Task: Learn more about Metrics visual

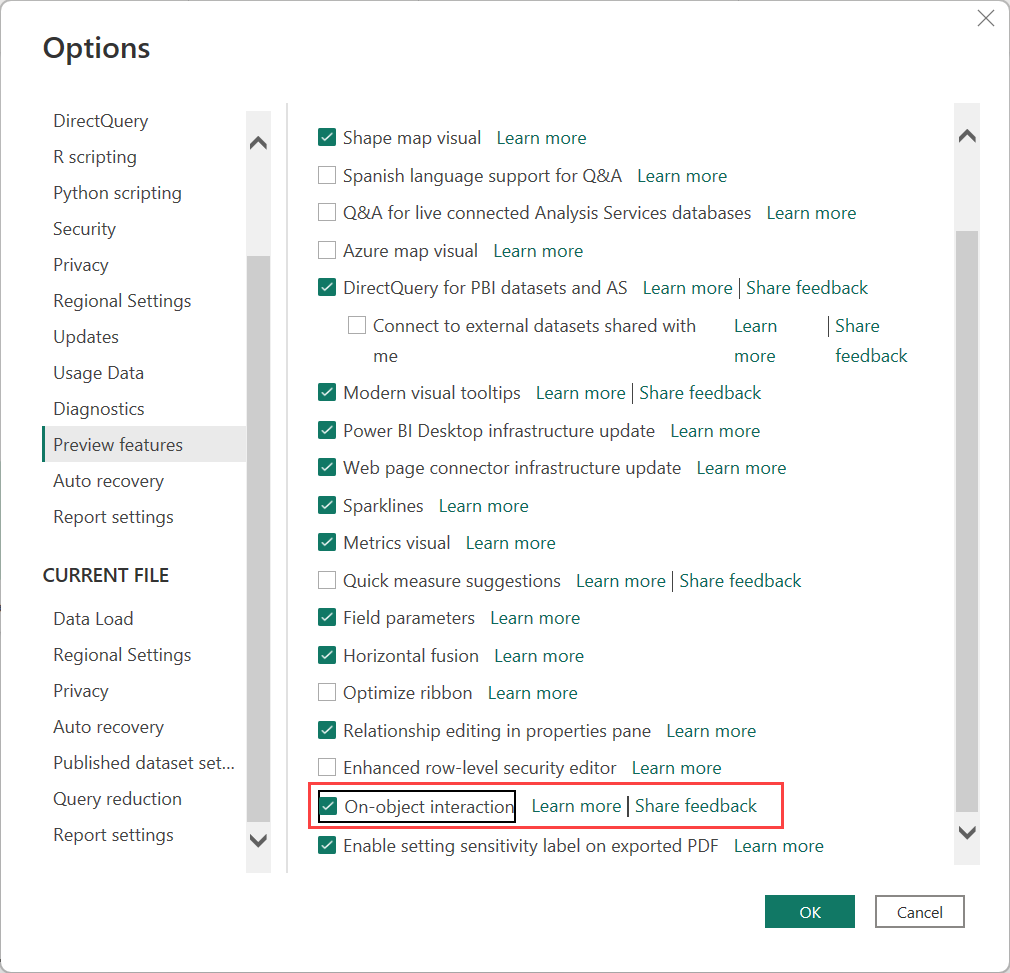Action: pos(510,543)
